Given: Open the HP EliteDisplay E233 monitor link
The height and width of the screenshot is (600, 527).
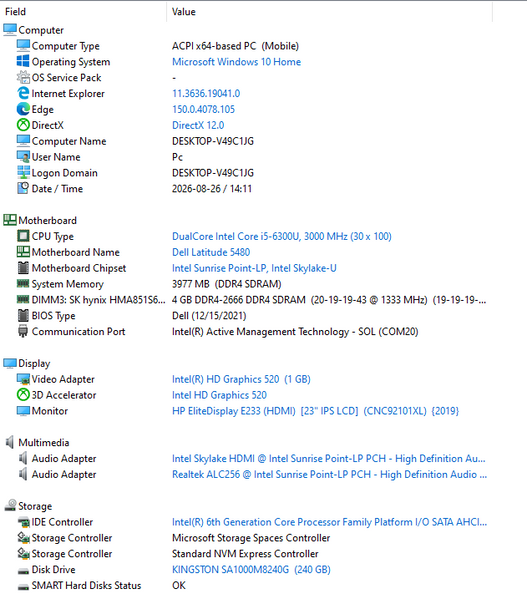Looking at the screenshot, I should click(315, 411).
